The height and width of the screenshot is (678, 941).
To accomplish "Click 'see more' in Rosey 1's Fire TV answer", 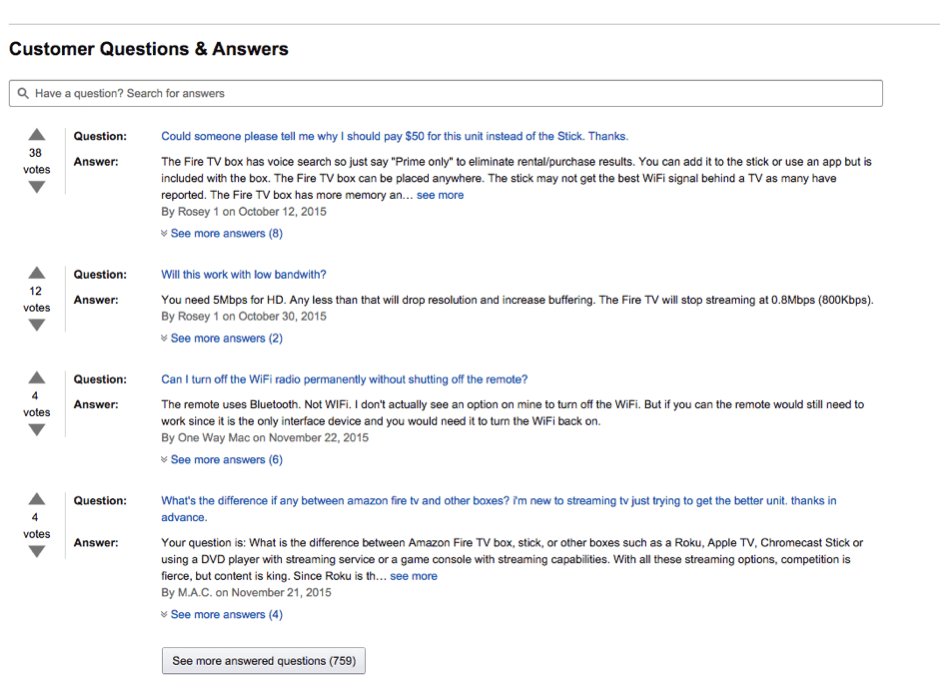I will (x=440, y=195).
